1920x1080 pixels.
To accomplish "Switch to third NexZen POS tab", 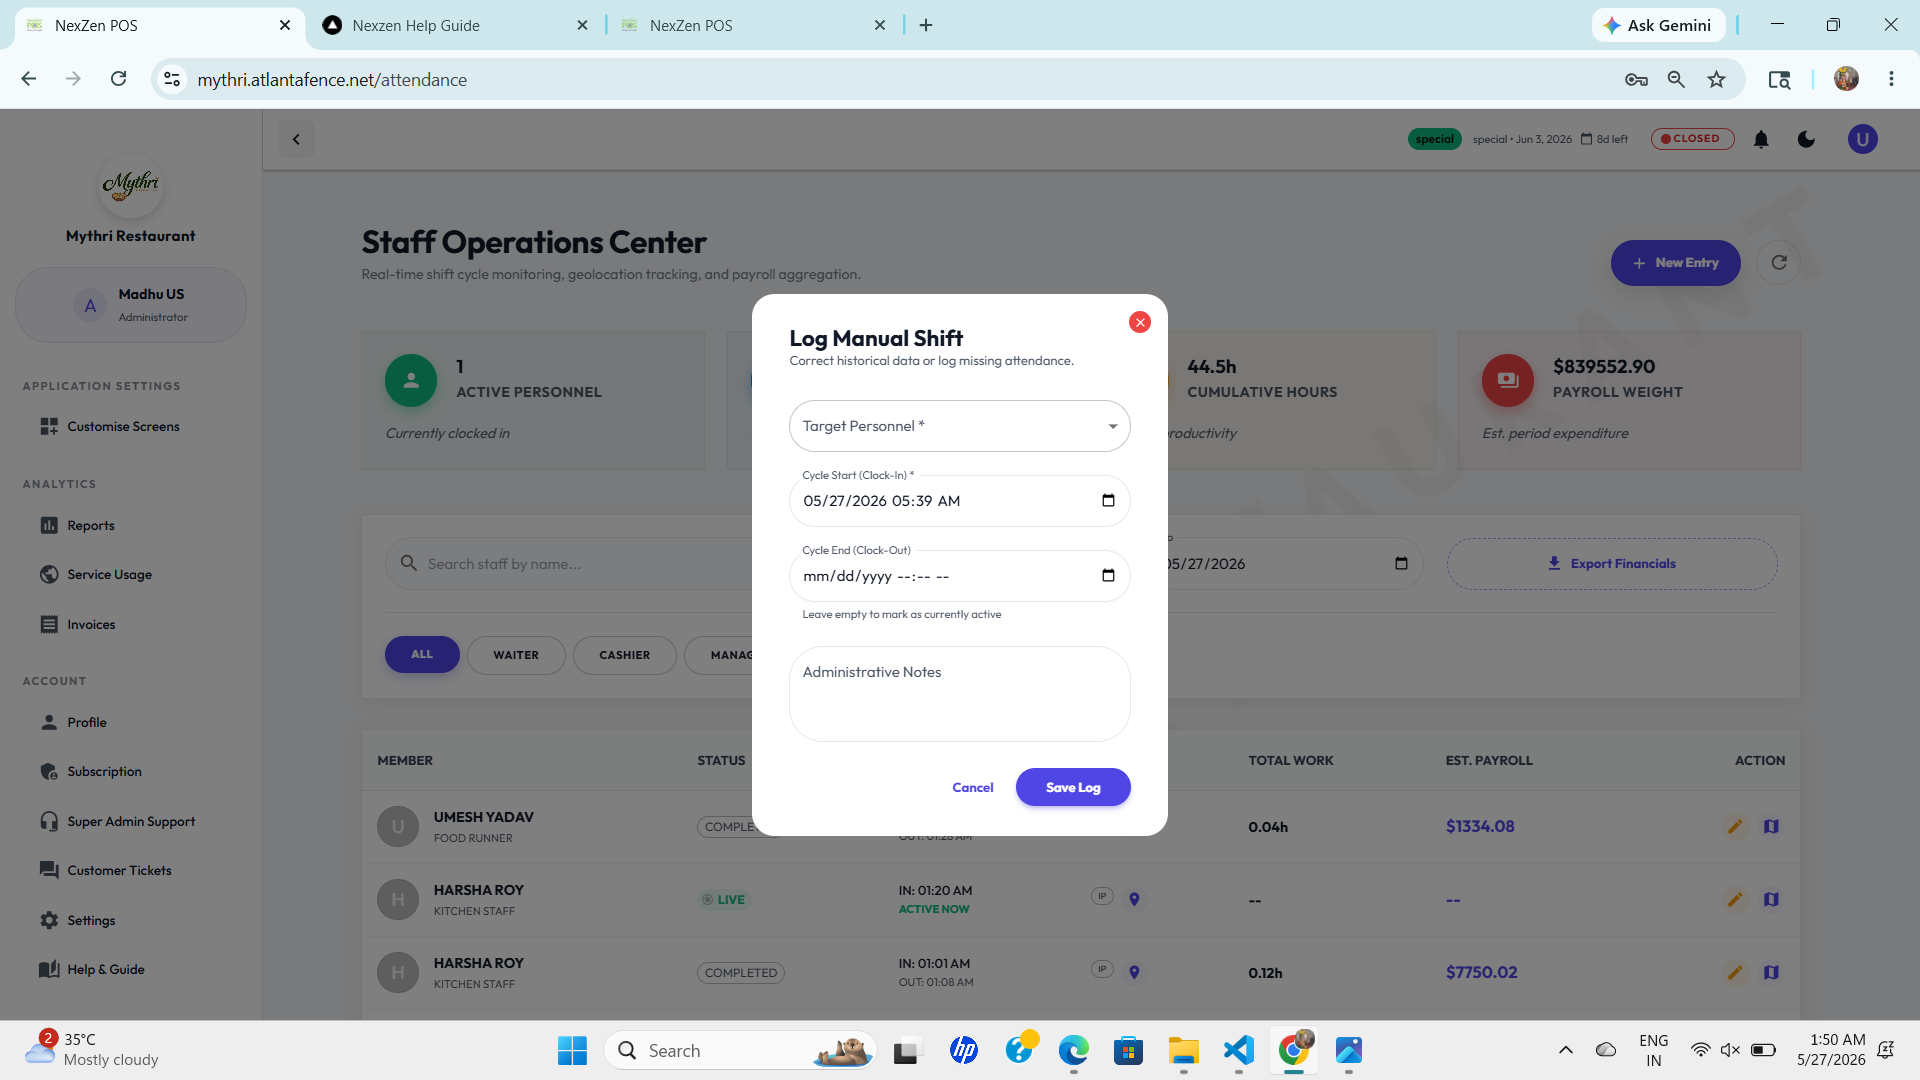I will [754, 25].
